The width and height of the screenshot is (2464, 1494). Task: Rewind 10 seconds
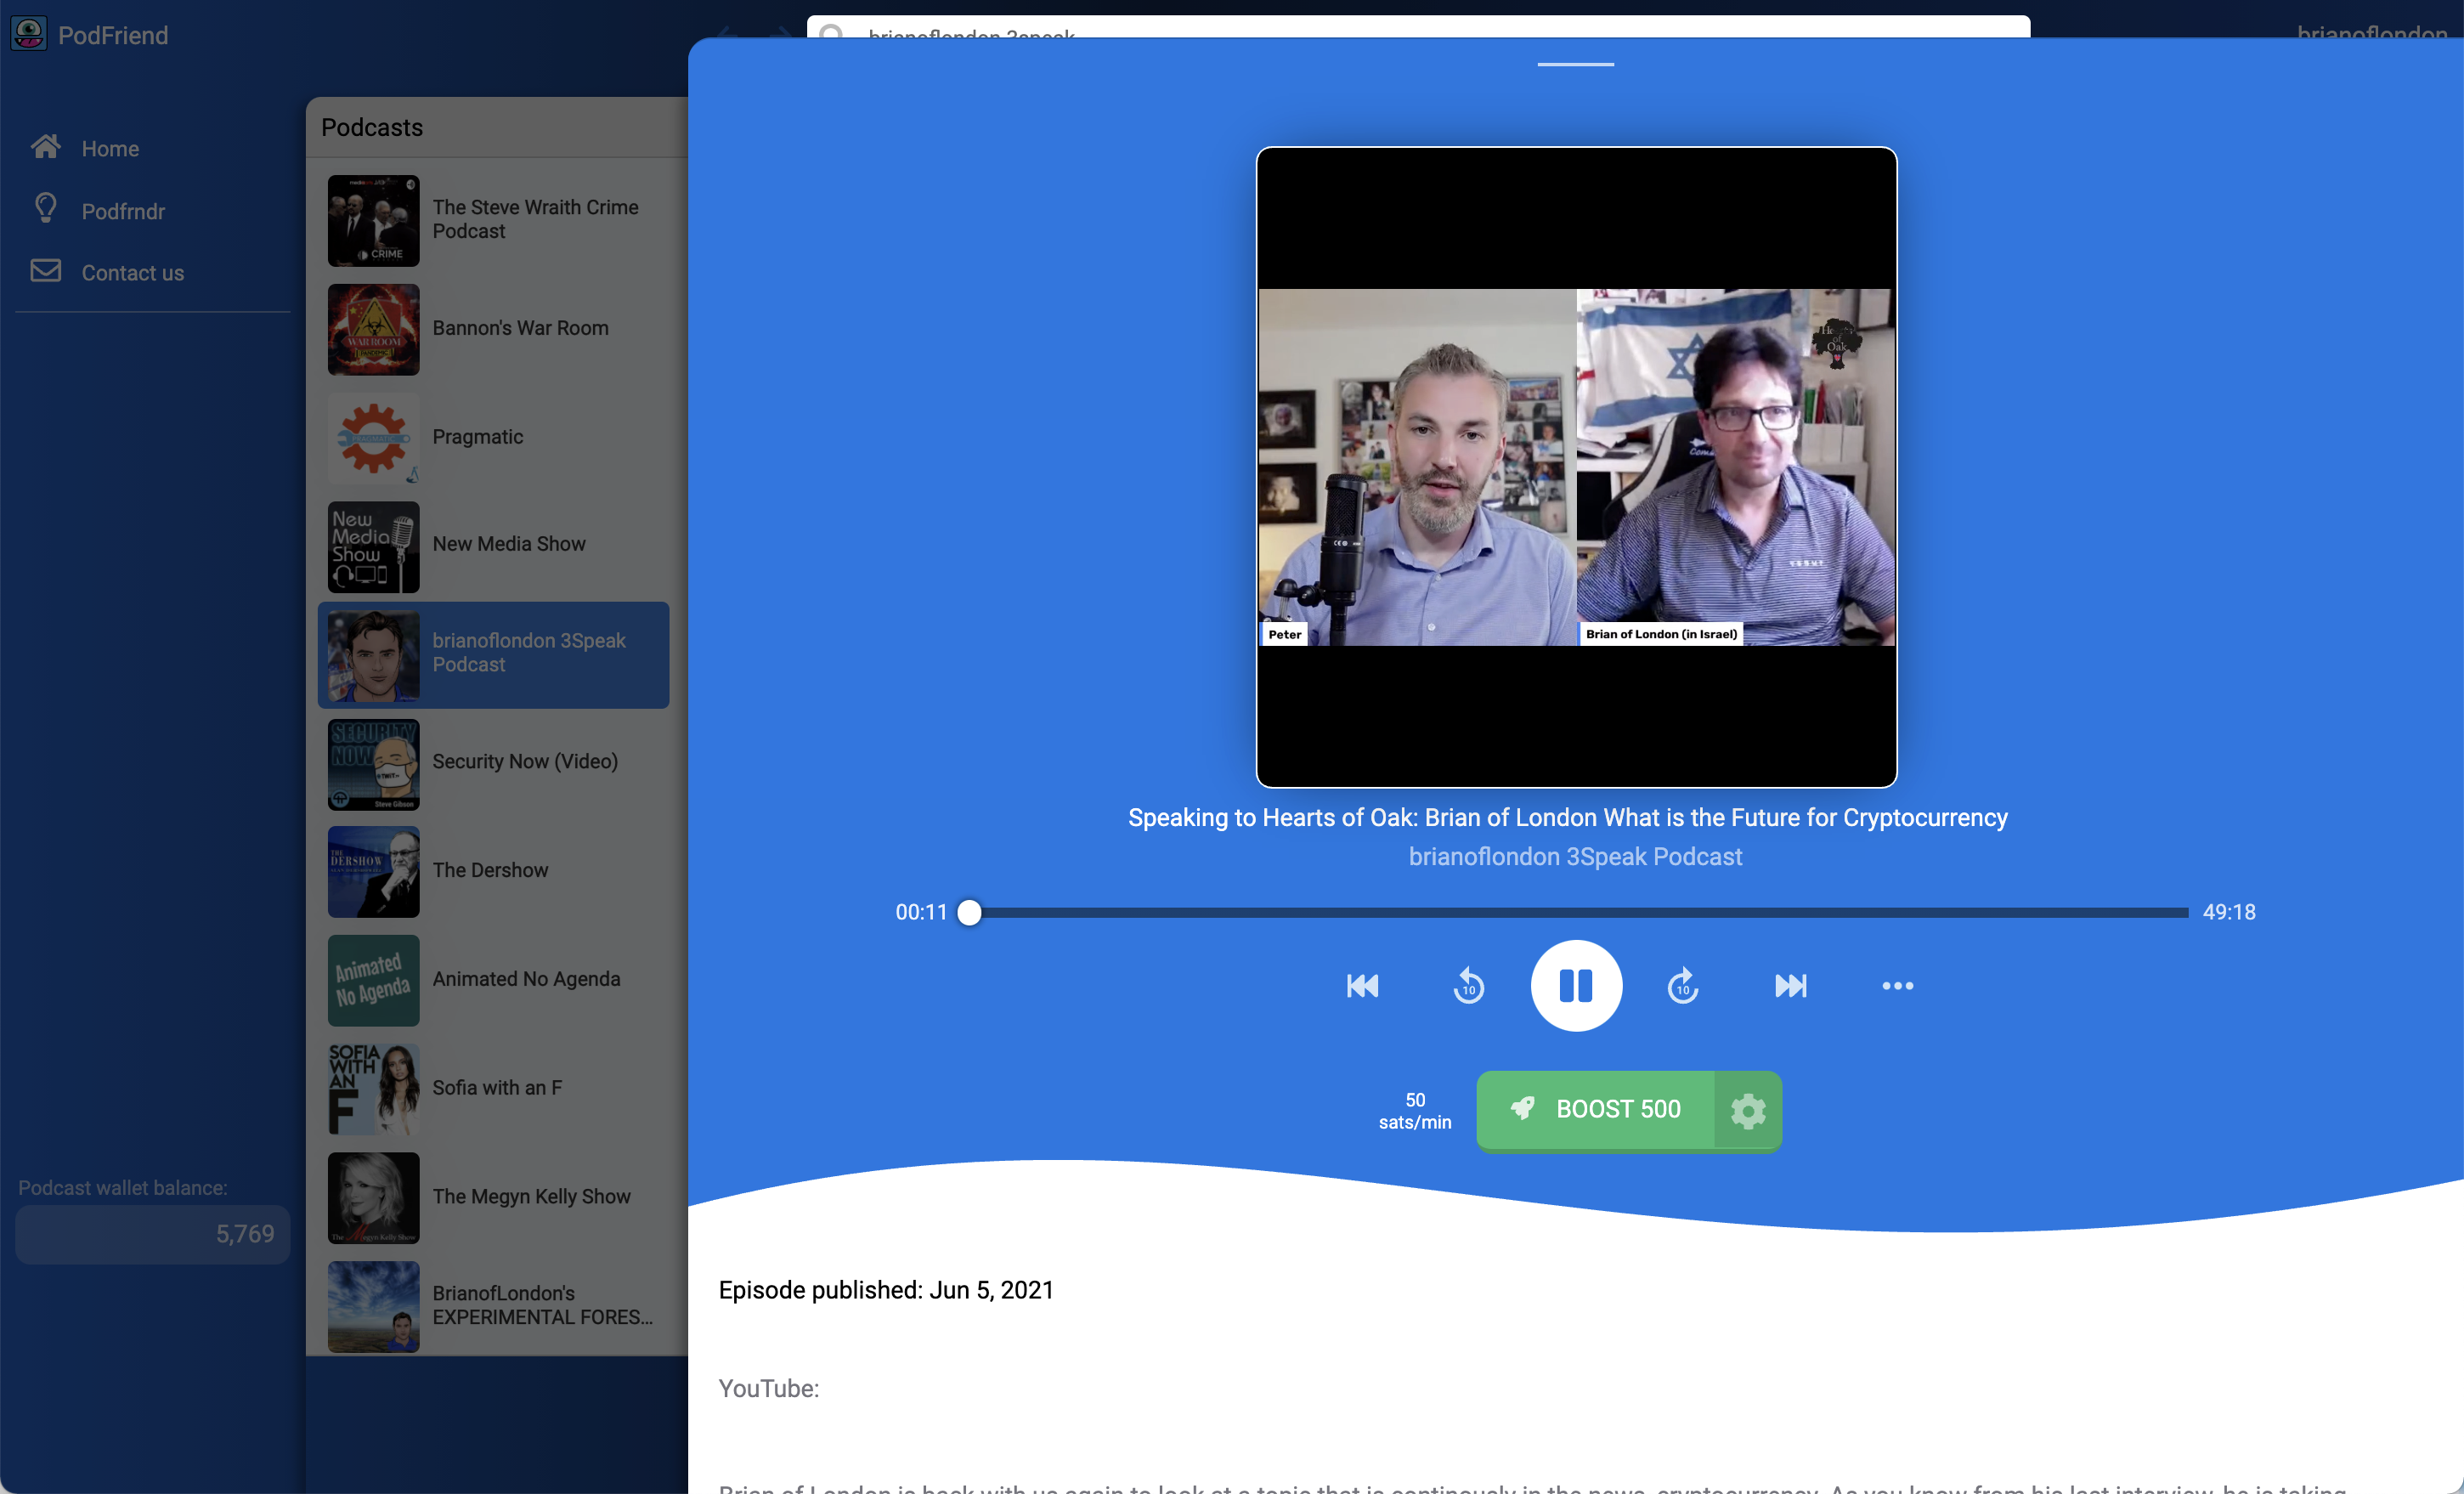click(1468, 986)
